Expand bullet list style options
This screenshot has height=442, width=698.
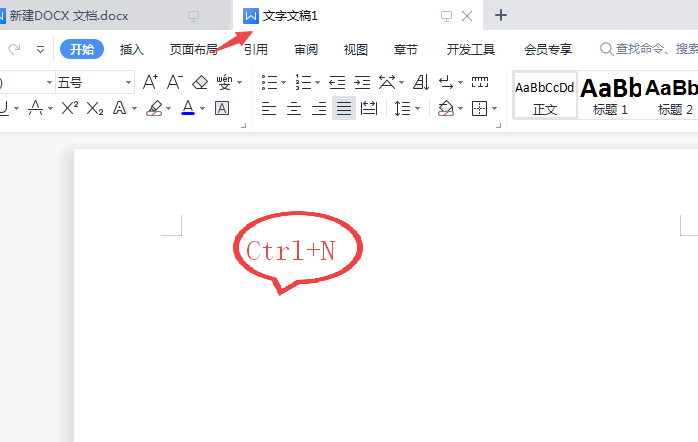(283, 82)
